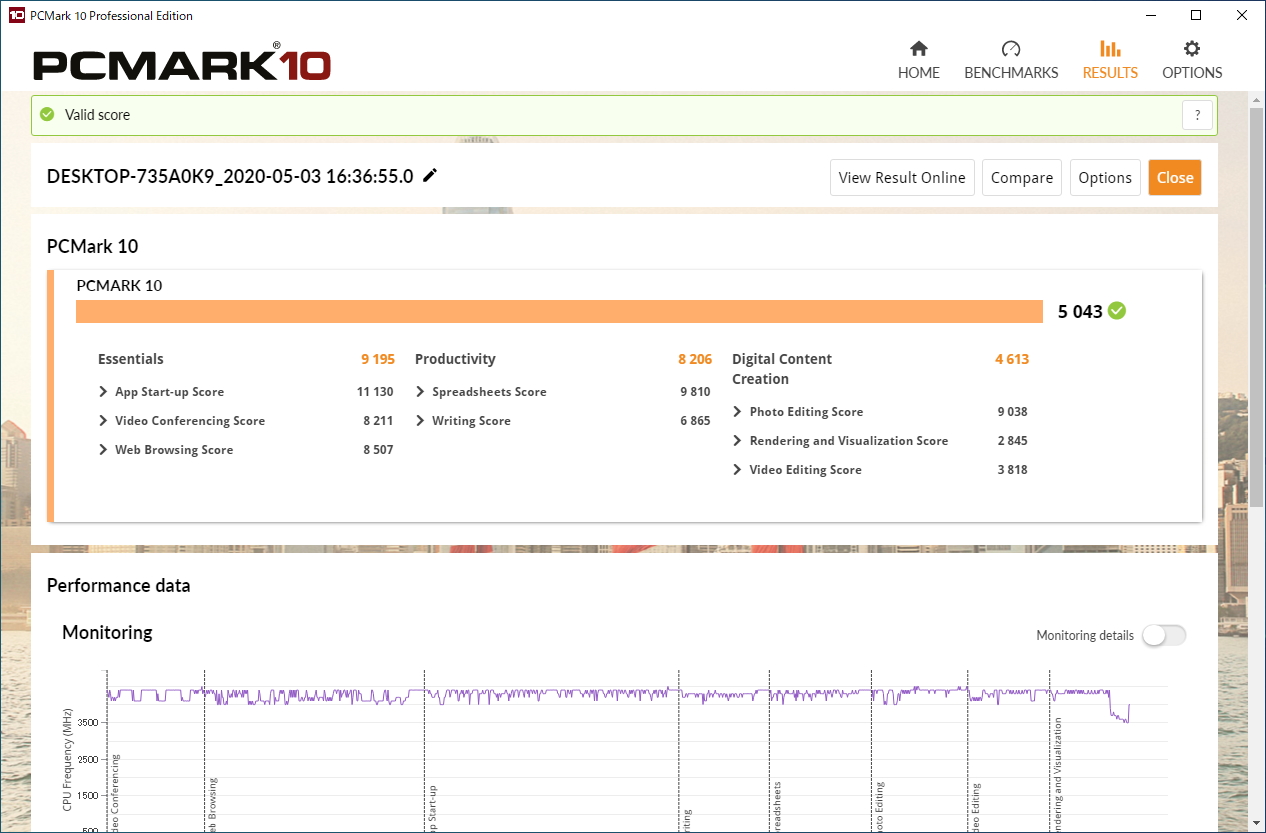Open Benchmarks via the gauge icon
Viewport: 1266px width, 833px height.
tap(1010, 49)
